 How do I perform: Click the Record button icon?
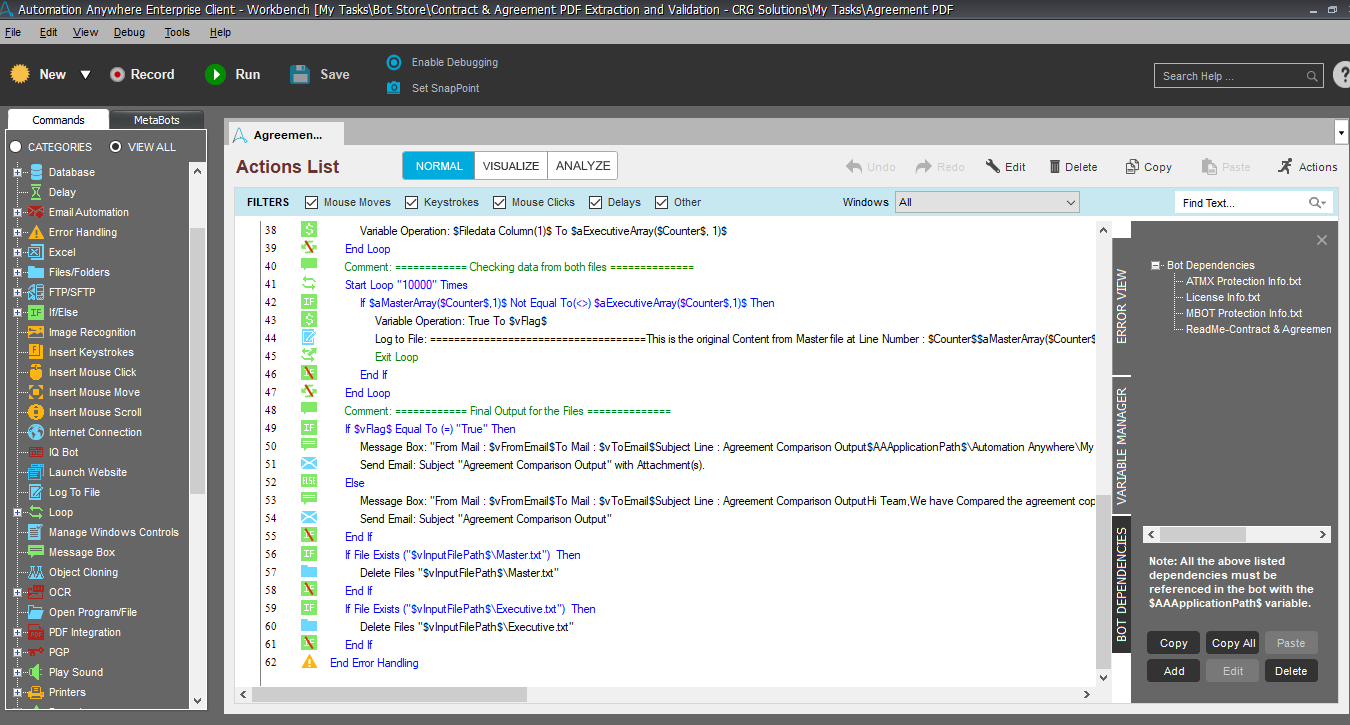click(x=117, y=74)
